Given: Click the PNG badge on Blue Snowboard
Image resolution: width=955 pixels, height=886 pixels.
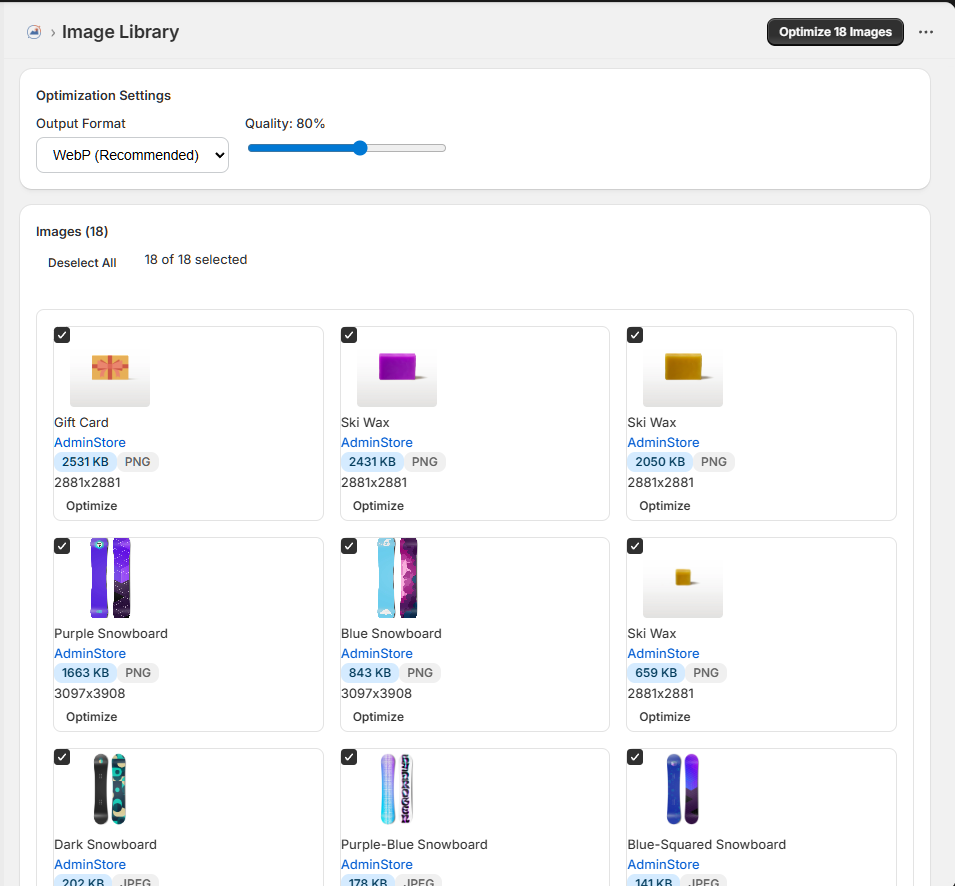Looking at the screenshot, I should tap(420, 673).
